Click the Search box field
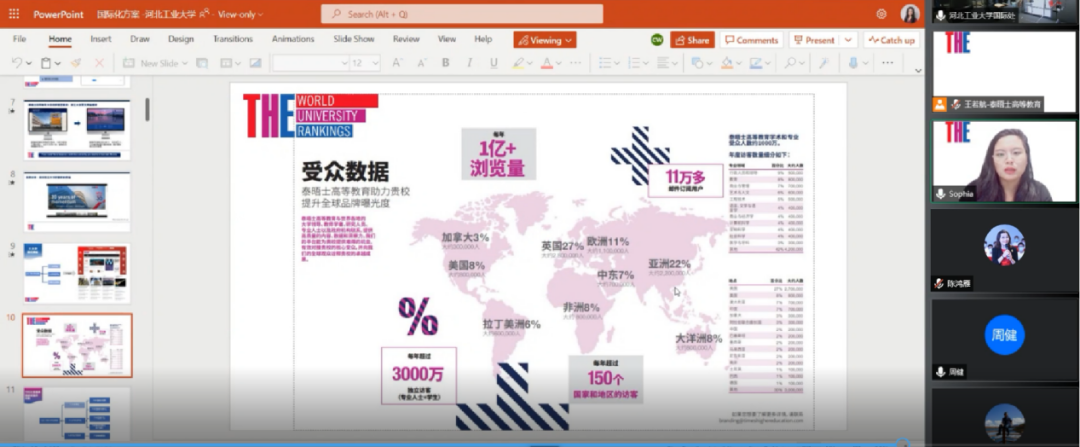Screen dimensions: 1080x447 461,14
